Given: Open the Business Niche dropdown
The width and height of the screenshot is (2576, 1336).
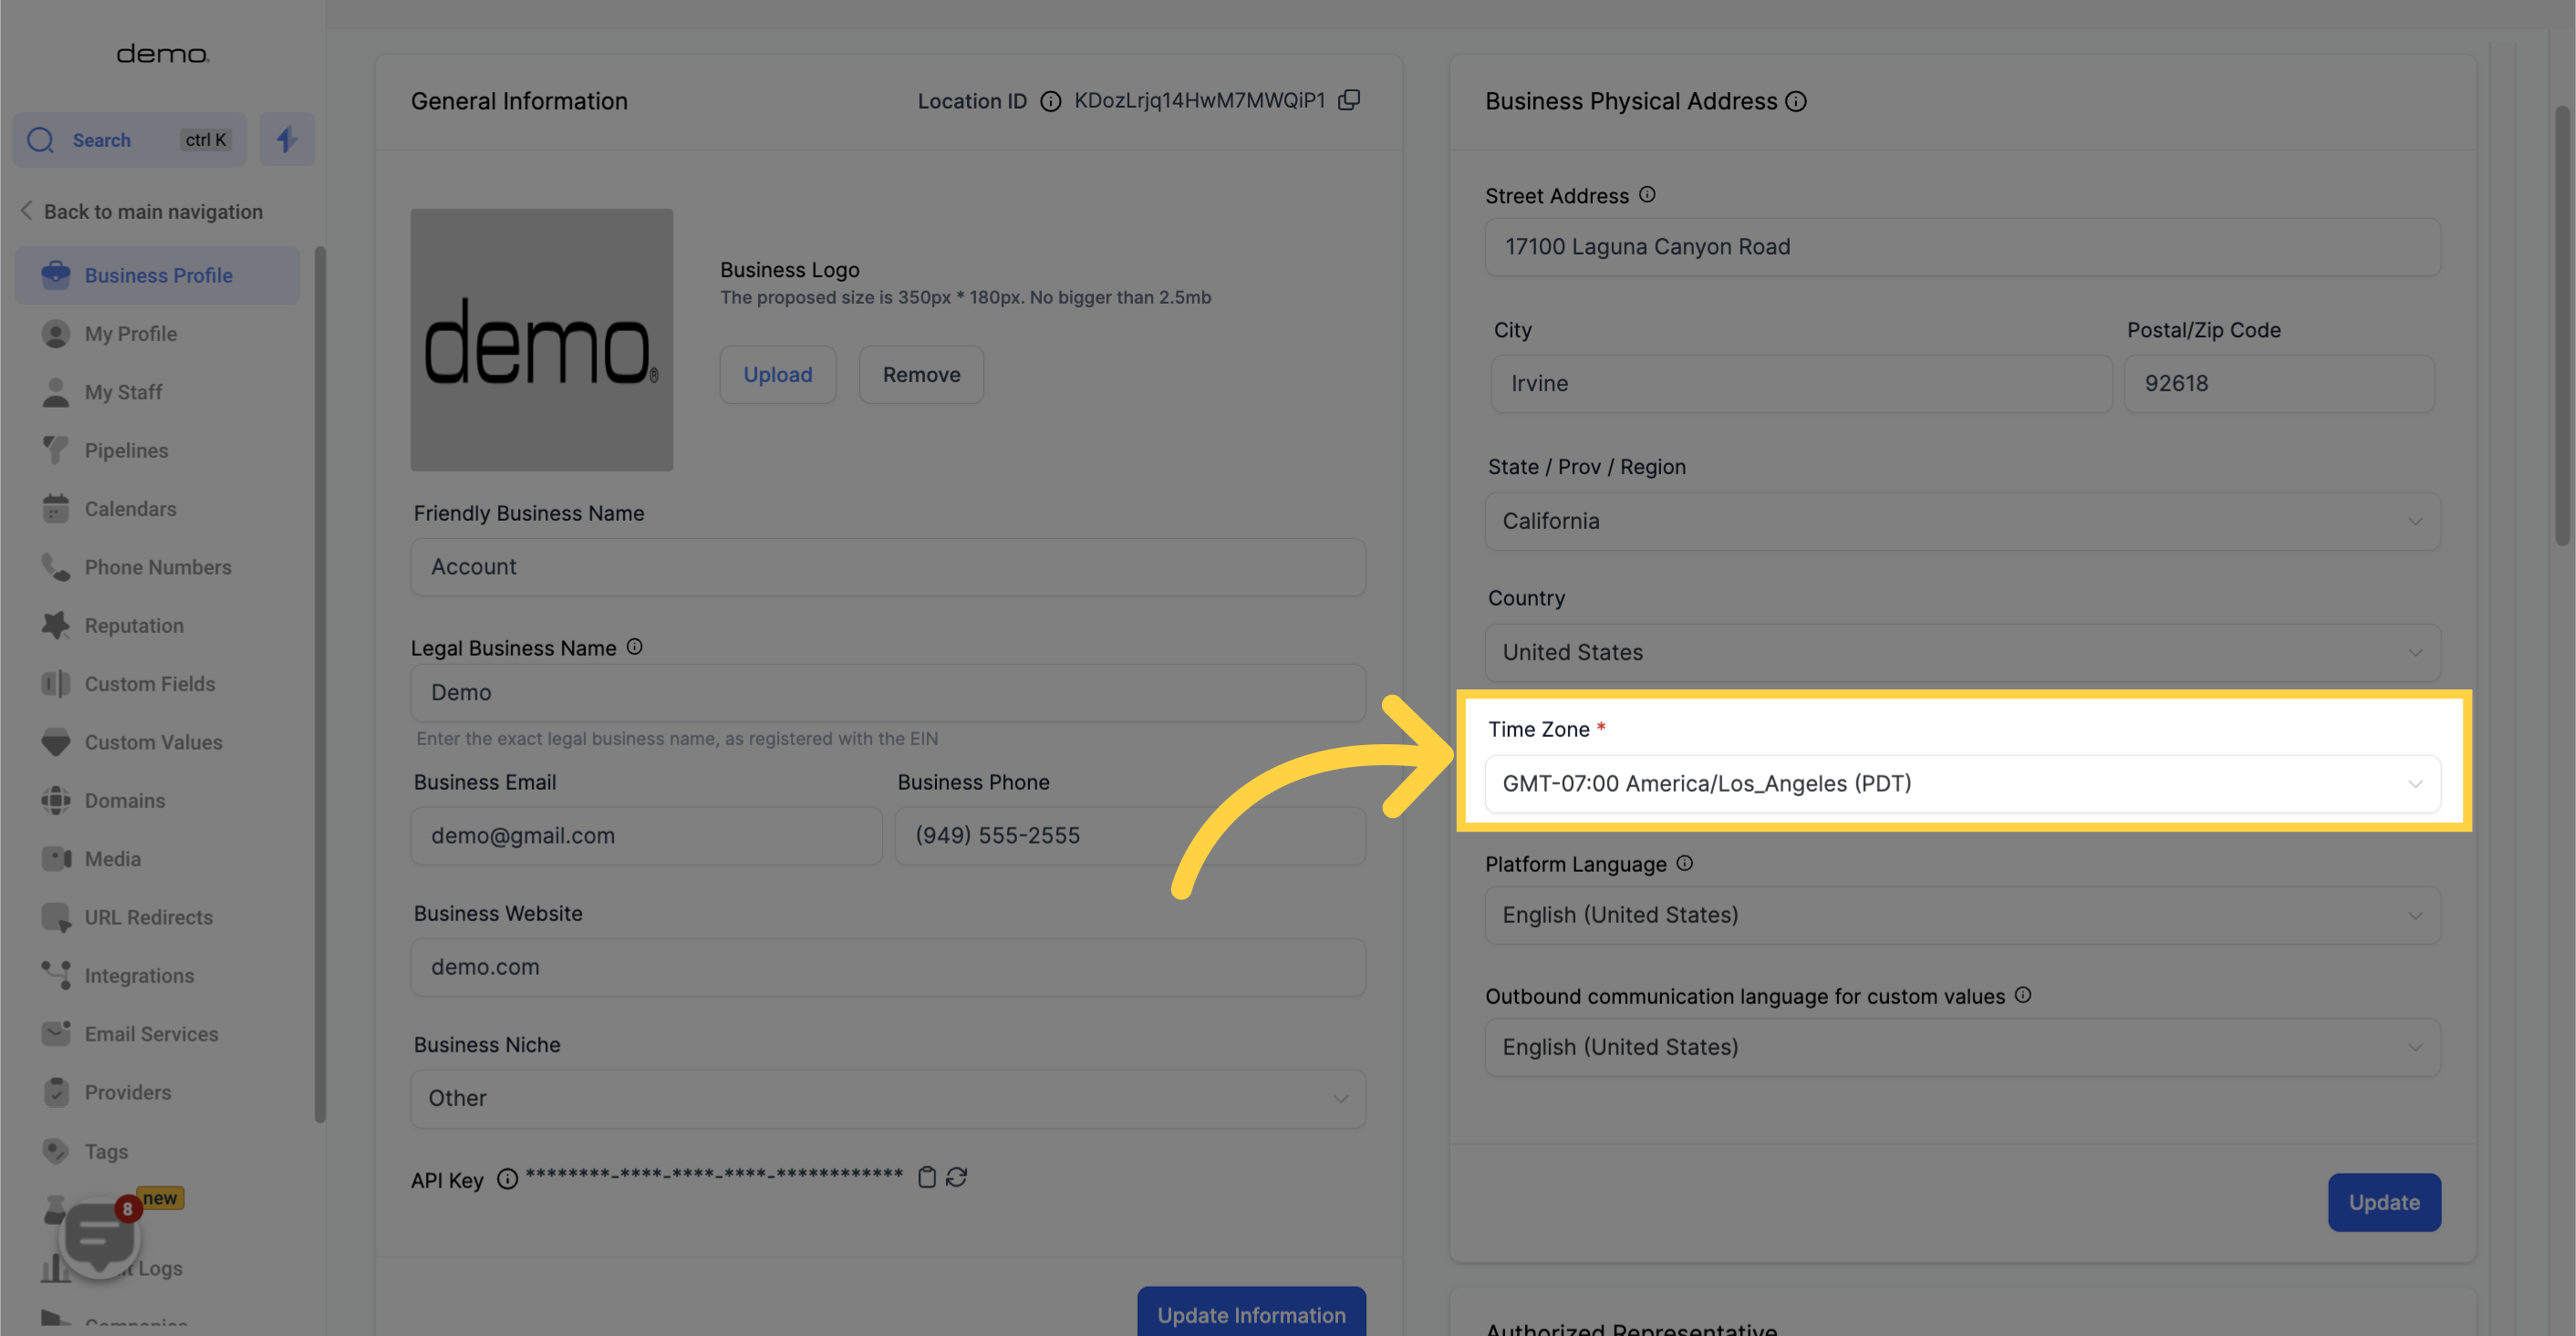Looking at the screenshot, I should tap(888, 1098).
